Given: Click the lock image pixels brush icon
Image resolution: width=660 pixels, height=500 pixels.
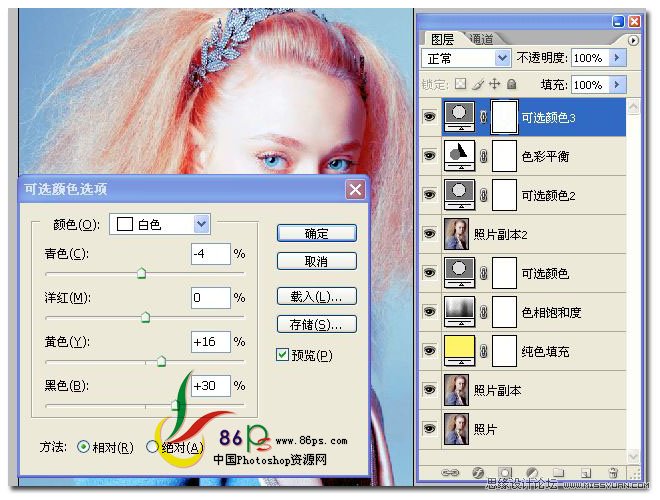Looking at the screenshot, I should [478, 84].
